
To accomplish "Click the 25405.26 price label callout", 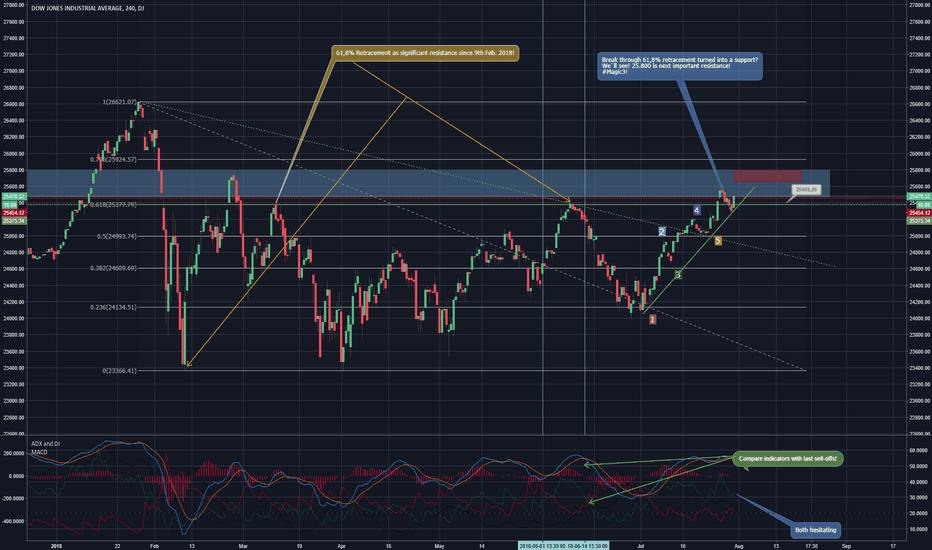I will (806, 190).
